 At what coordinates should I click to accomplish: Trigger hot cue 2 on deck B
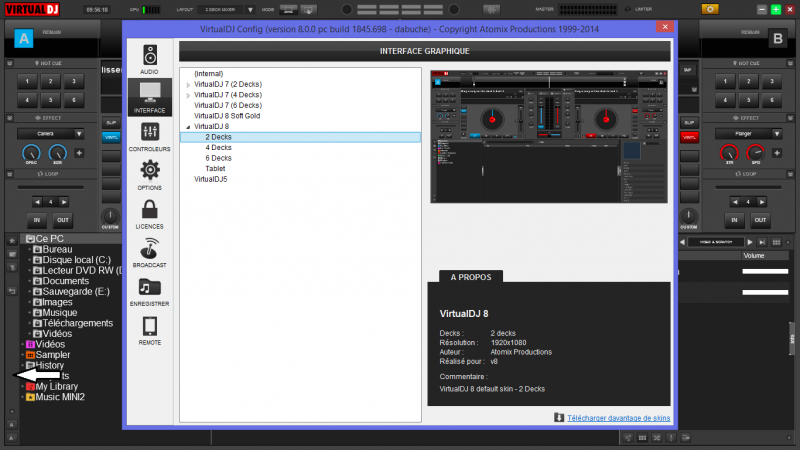click(748, 81)
